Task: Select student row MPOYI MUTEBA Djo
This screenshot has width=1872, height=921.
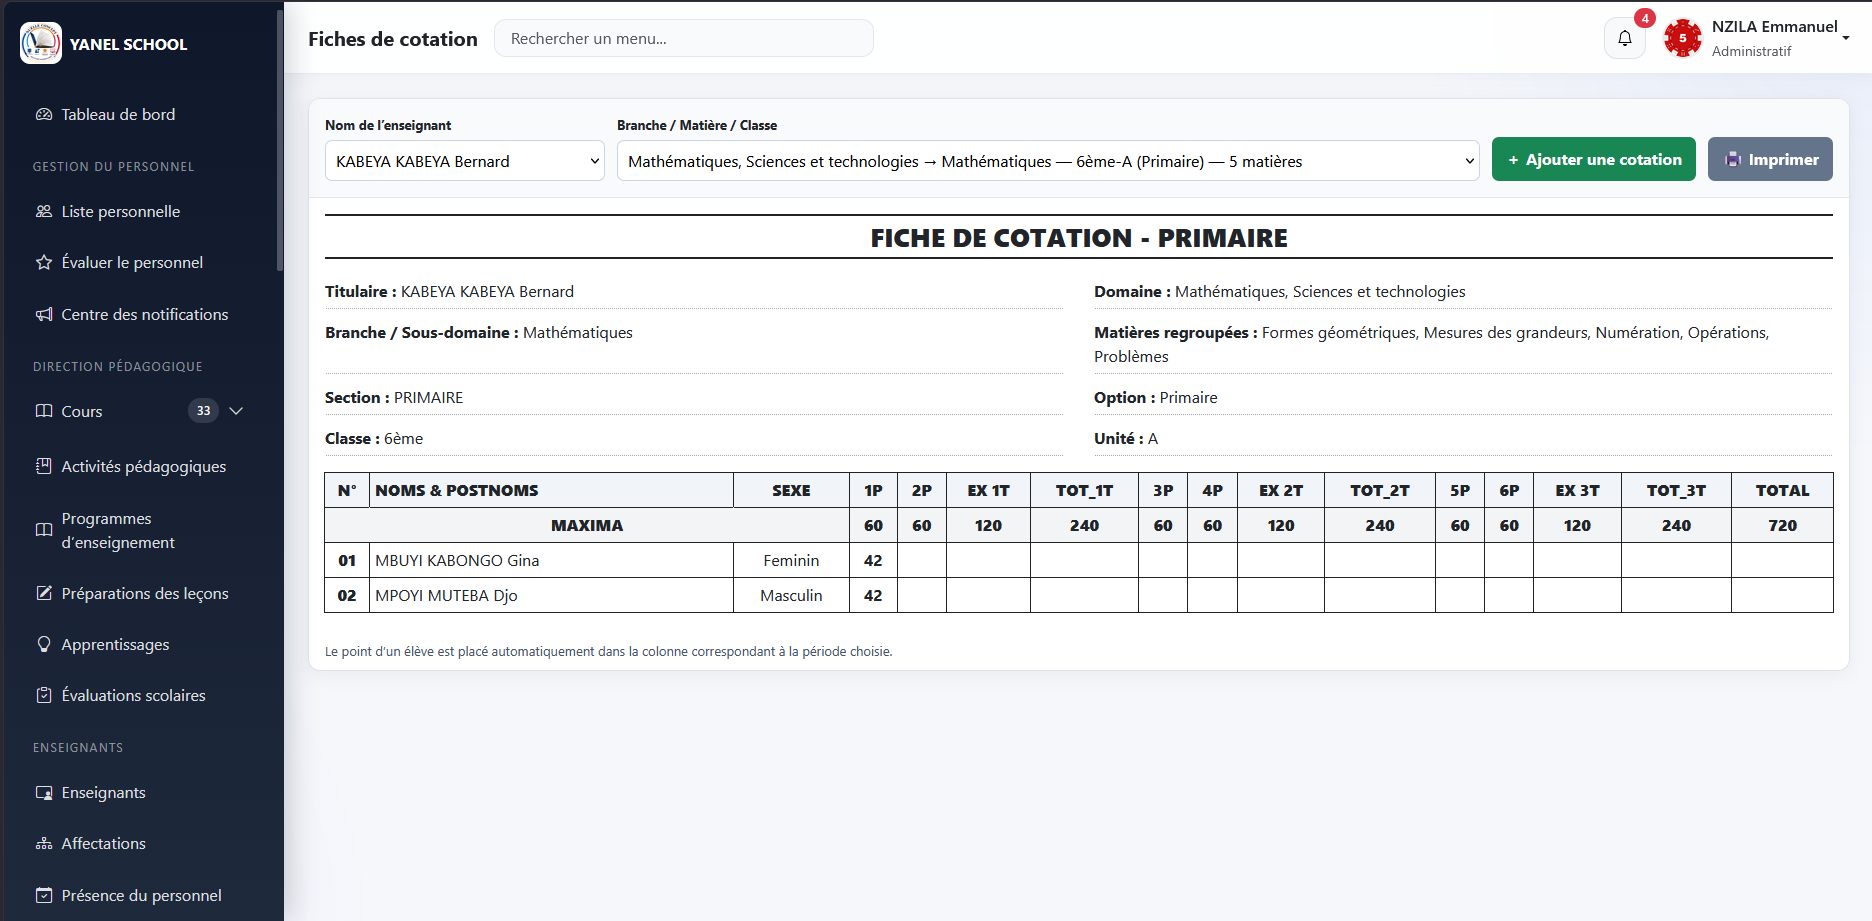Action: pos(1078,595)
